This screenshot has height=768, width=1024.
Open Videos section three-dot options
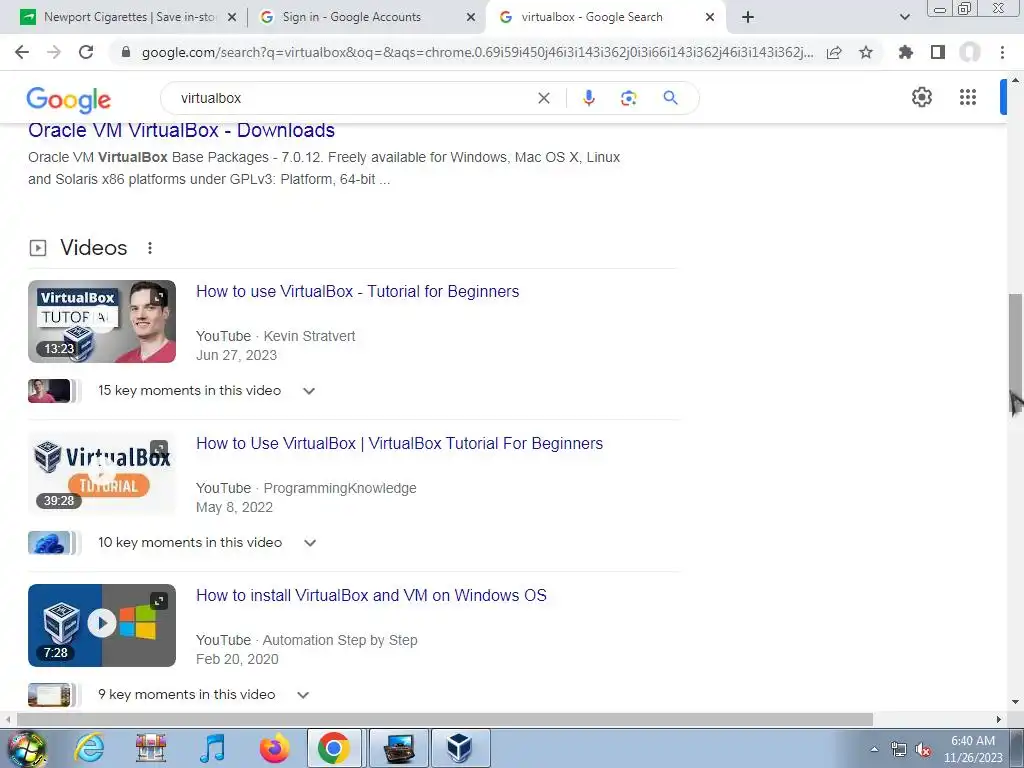[x=150, y=248]
